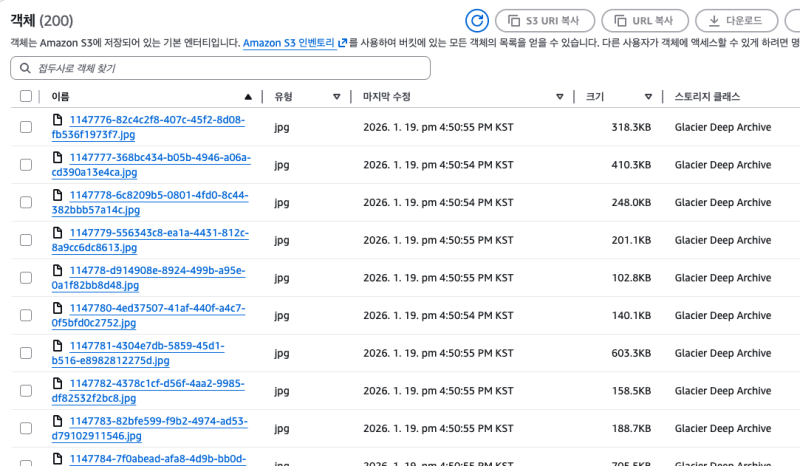
Task: Sort by 마지막 수정 column arrow
Action: click(x=560, y=97)
